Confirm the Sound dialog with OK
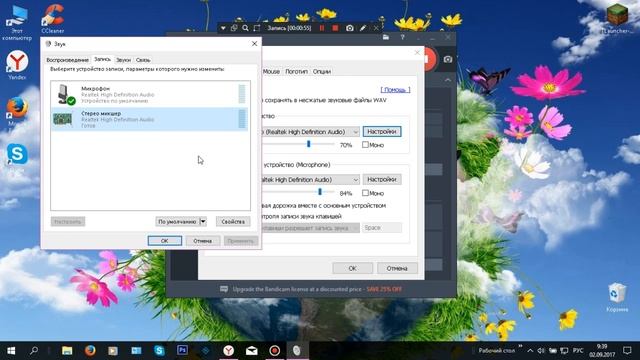The width and height of the screenshot is (640, 360). [x=164, y=241]
